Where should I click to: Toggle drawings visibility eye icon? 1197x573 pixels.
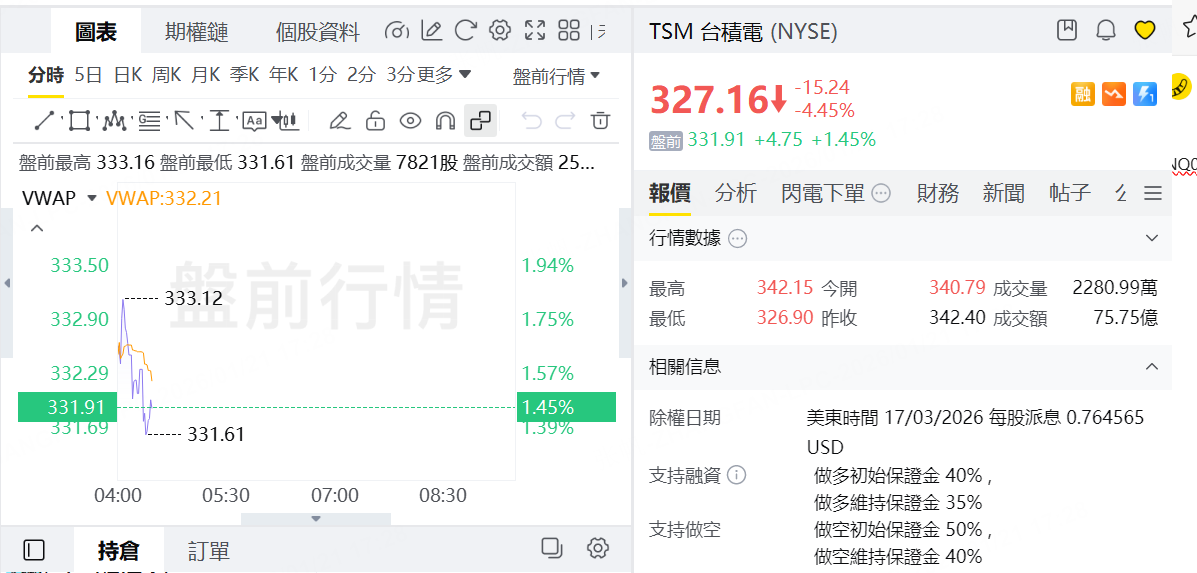pos(411,121)
